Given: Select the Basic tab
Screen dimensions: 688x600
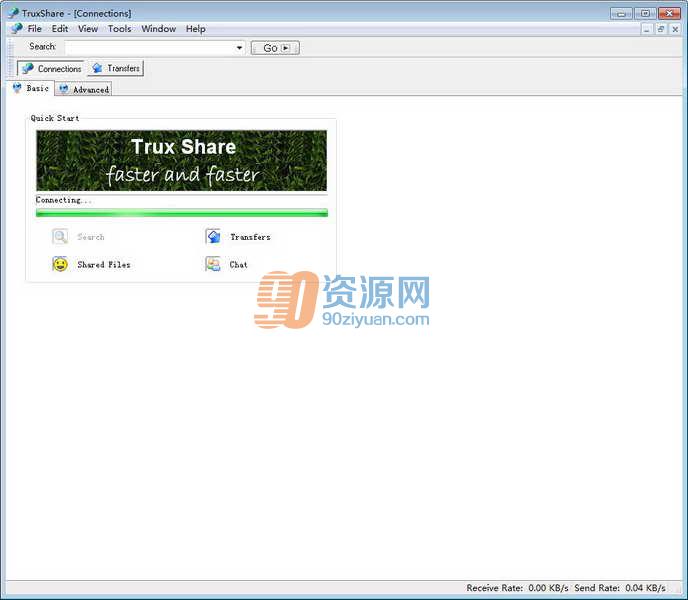Looking at the screenshot, I should [x=30, y=88].
